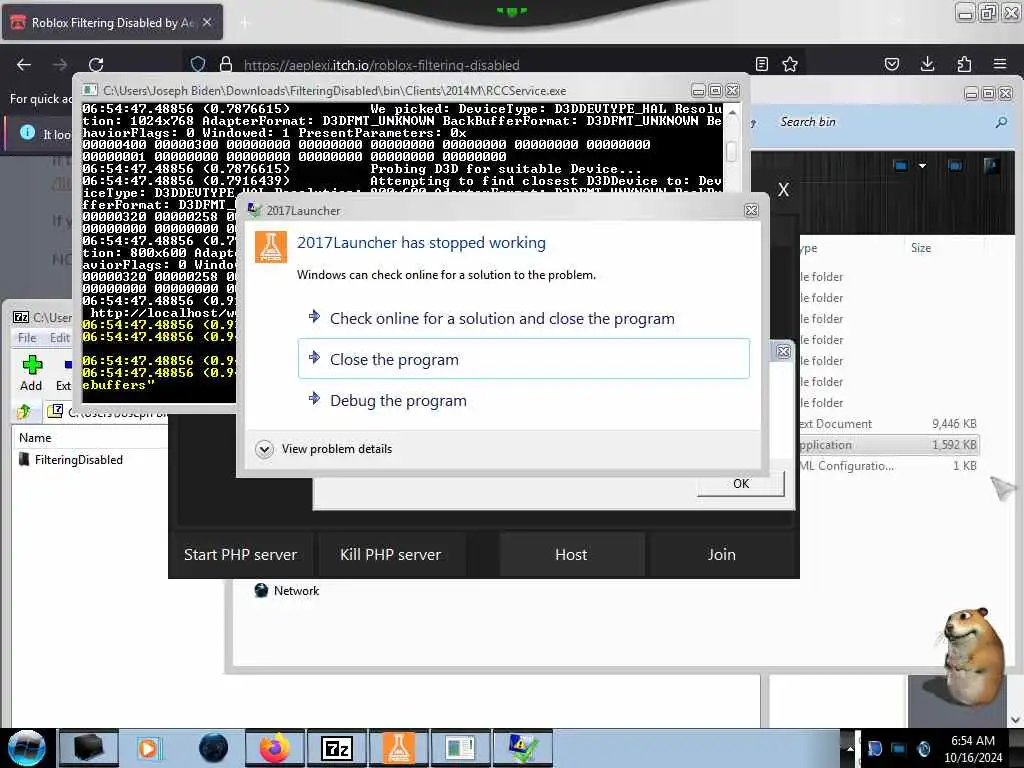Open a new Firefox tab
1024x768 pixels.
coord(245,23)
